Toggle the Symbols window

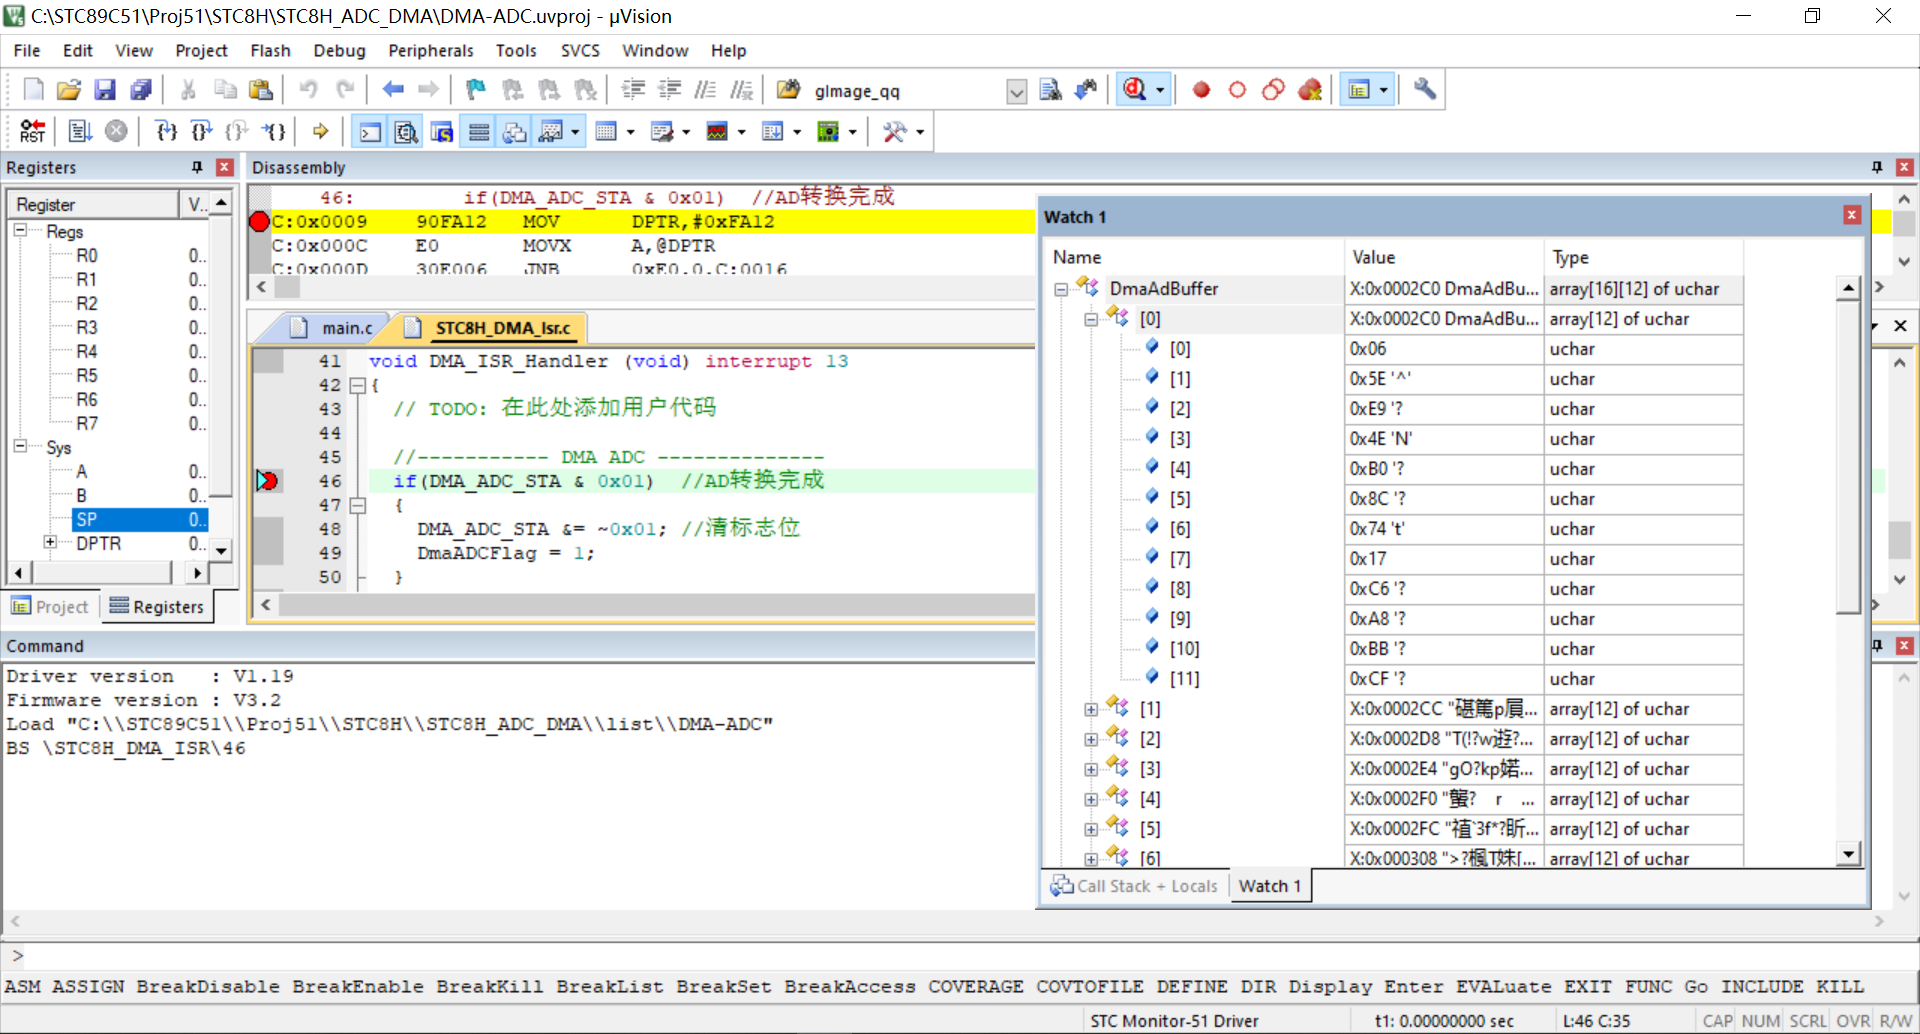(442, 131)
